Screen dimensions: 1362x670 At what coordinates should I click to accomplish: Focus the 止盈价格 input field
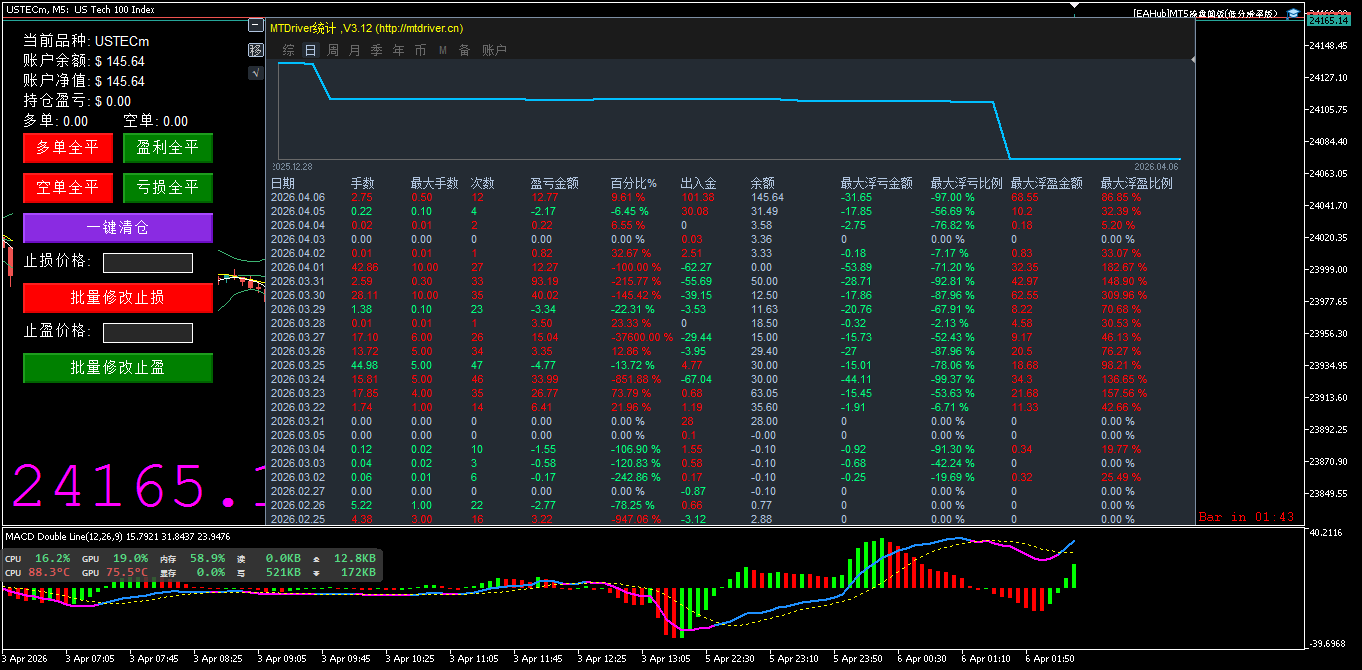pyautogui.click(x=148, y=333)
